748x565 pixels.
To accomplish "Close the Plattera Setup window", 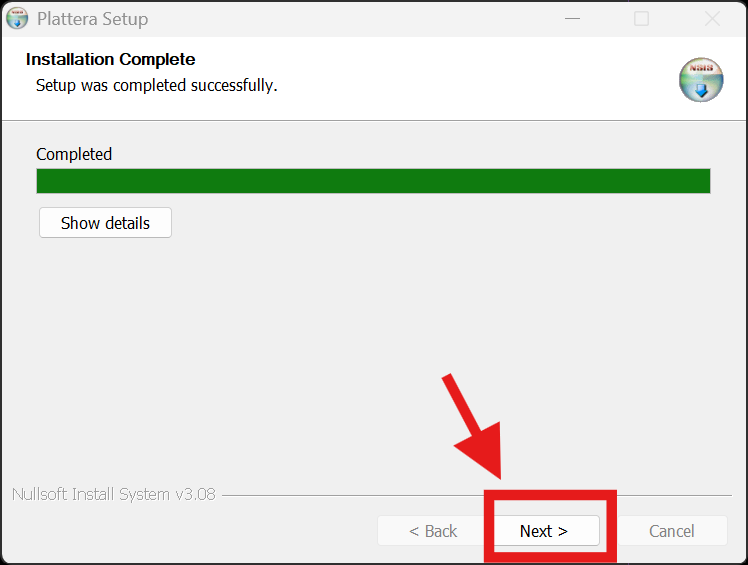I will click(712, 19).
